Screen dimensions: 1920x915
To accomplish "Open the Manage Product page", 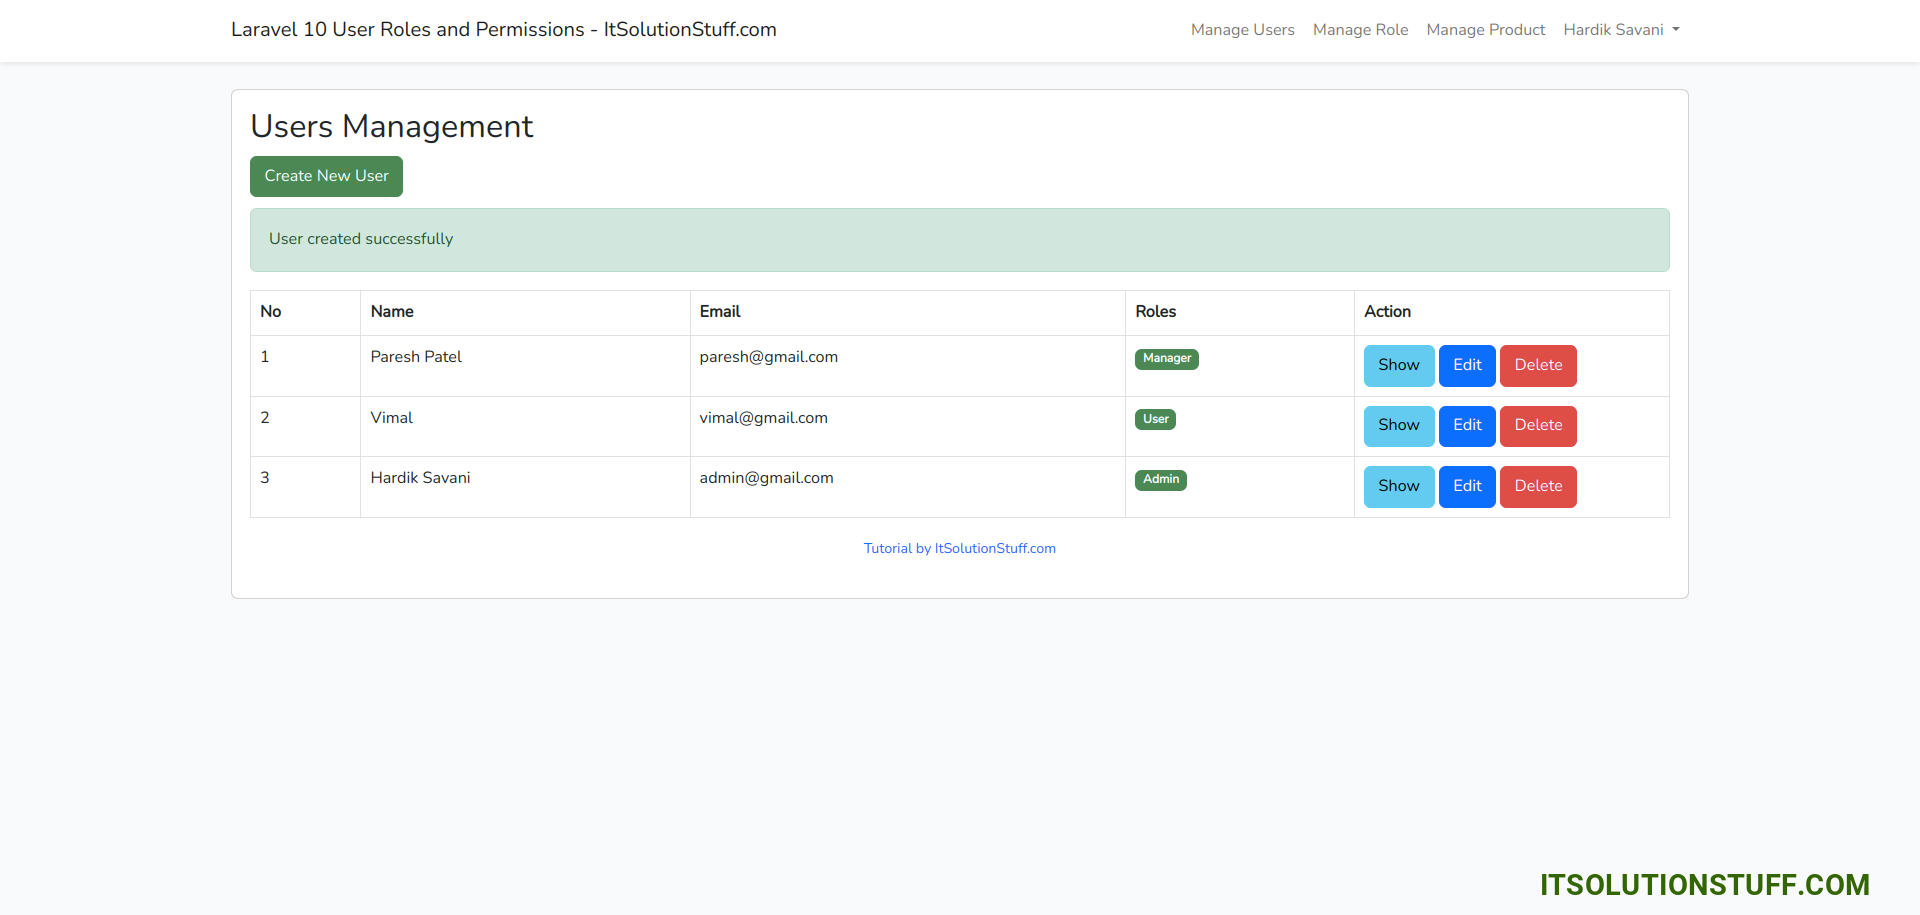I will pos(1486,30).
